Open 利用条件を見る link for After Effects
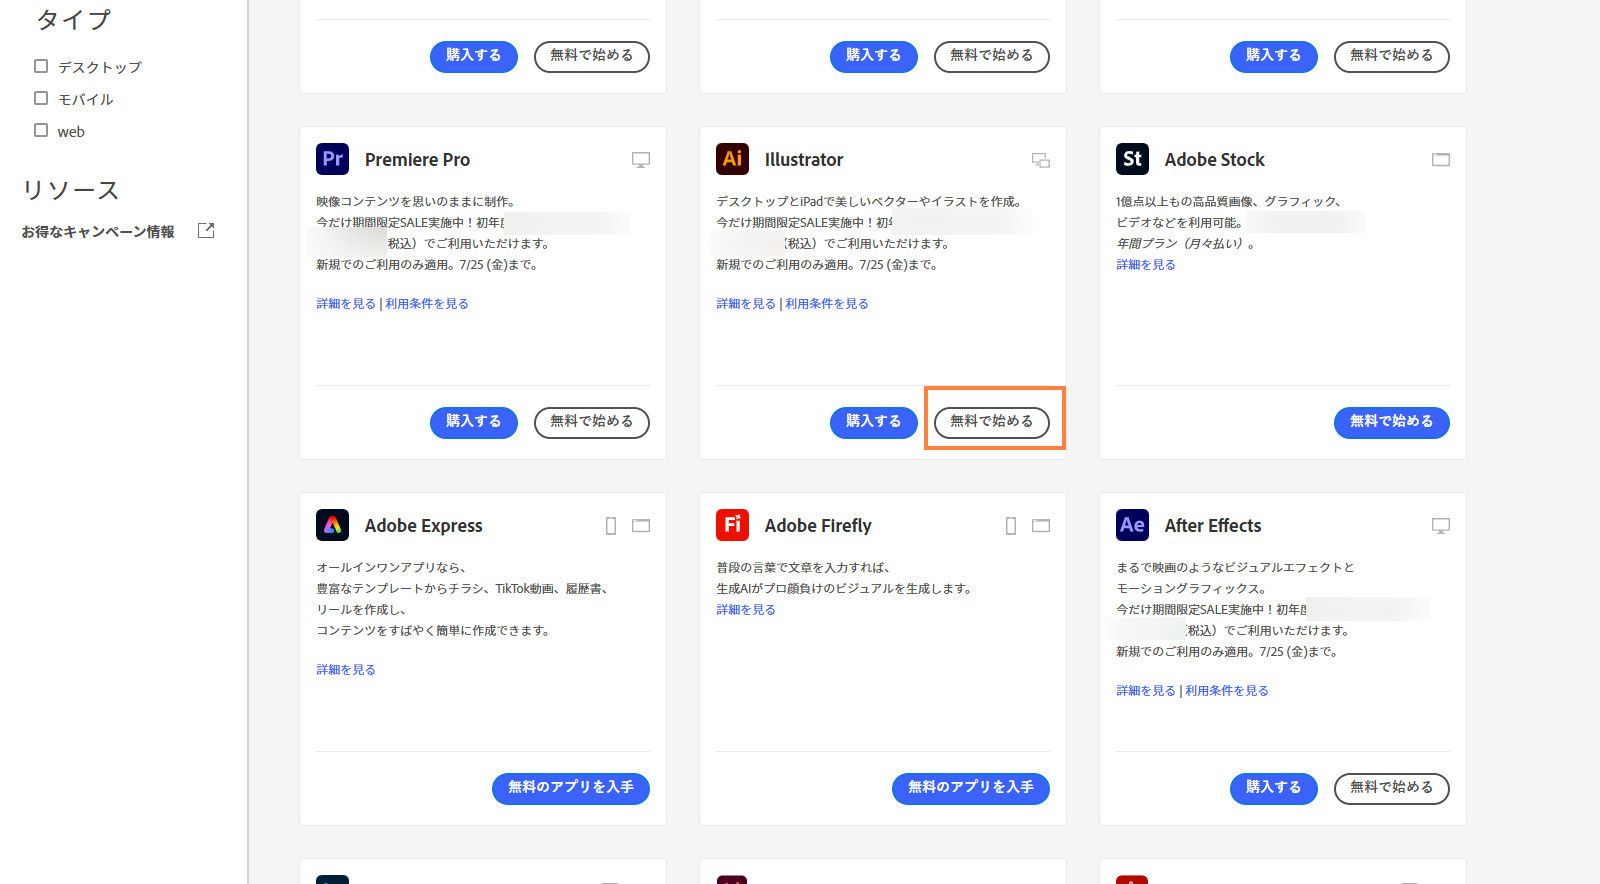The height and width of the screenshot is (884, 1600). click(x=1227, y=691)
